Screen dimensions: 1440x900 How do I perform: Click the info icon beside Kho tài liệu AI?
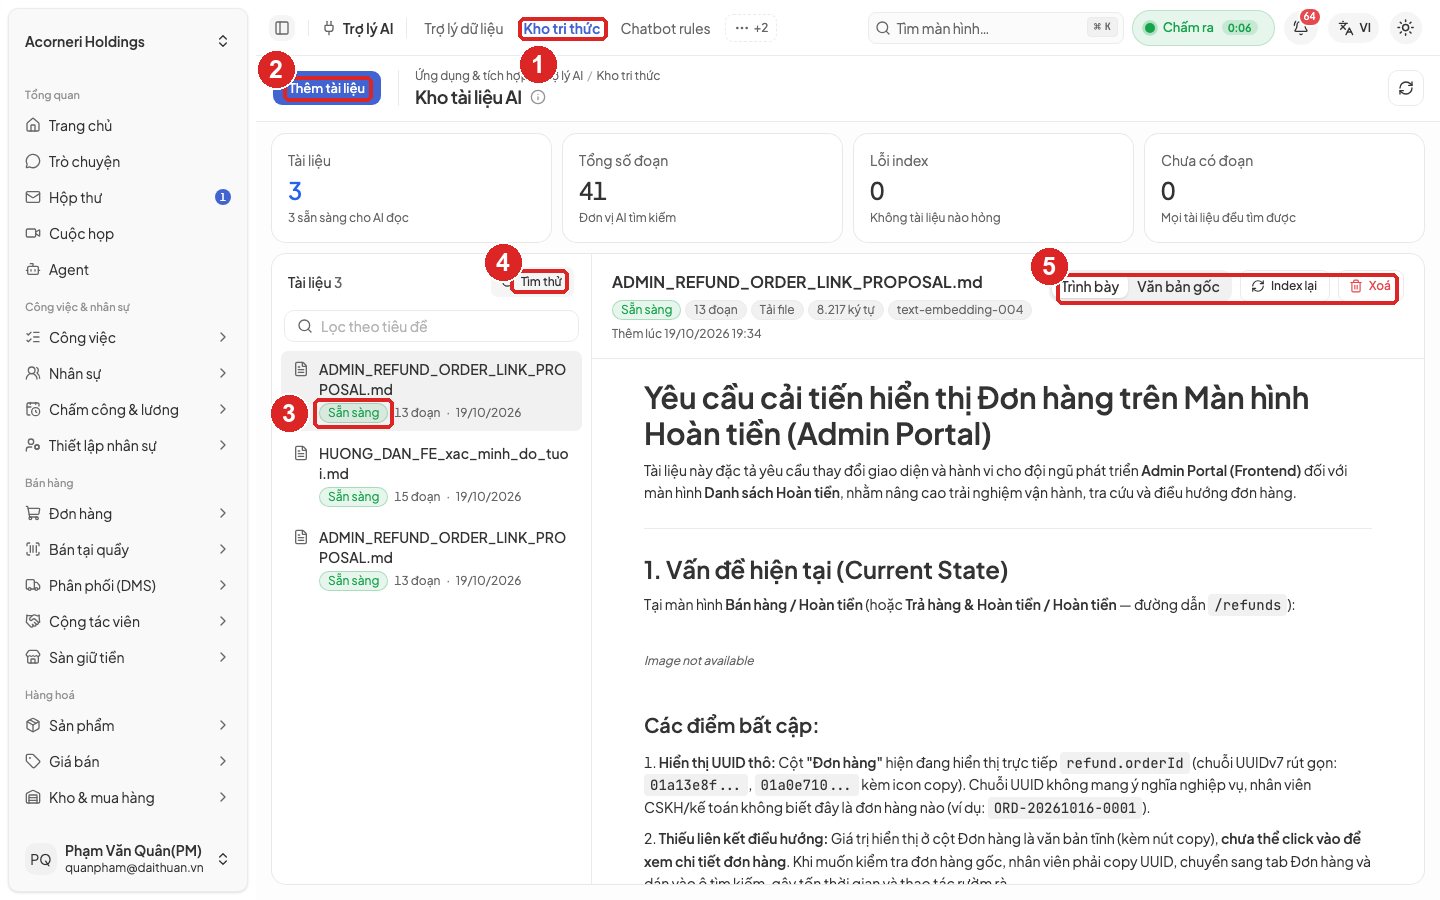(538, 97)
